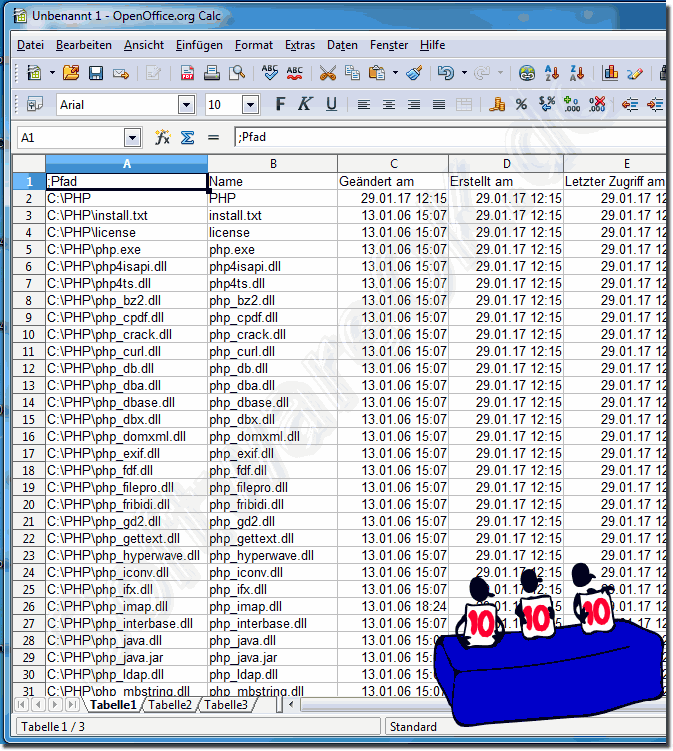Open the Einfügen menu

coord(199,45)
